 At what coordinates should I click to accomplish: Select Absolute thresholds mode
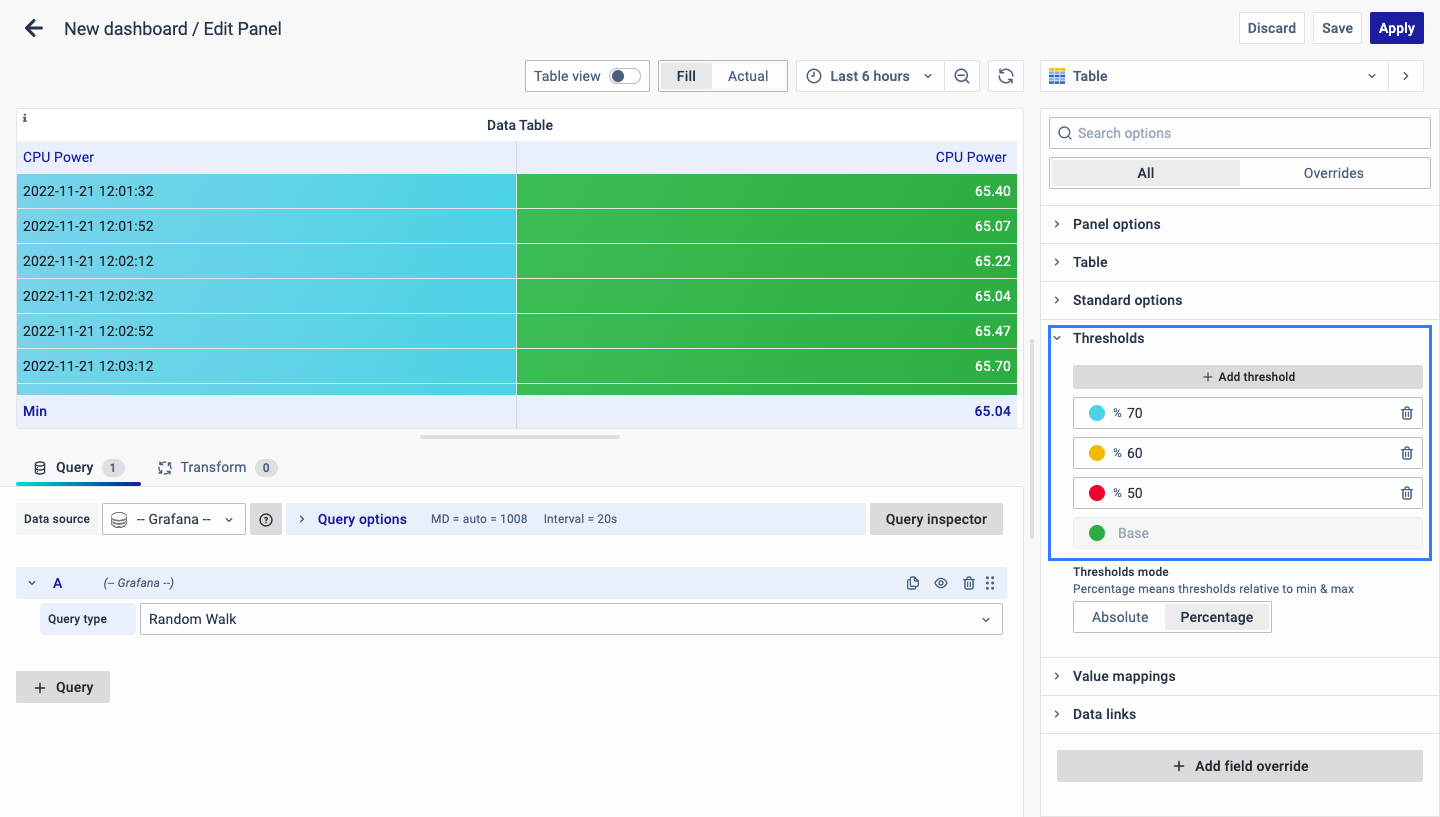(x=1120, y=617)
